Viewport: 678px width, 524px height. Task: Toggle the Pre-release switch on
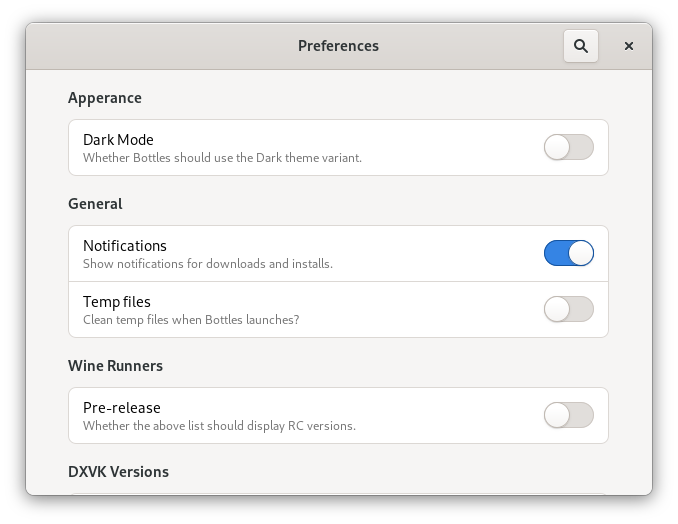click(x=568, y=416)
